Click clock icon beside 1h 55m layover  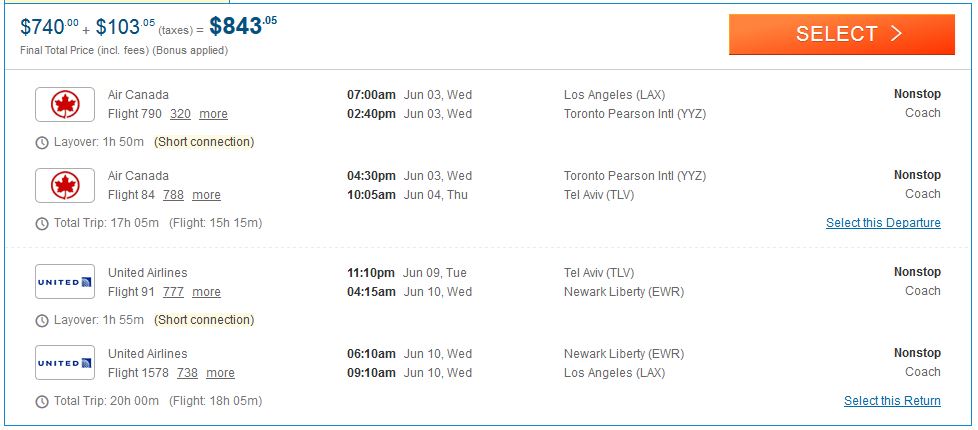point(42,321)
